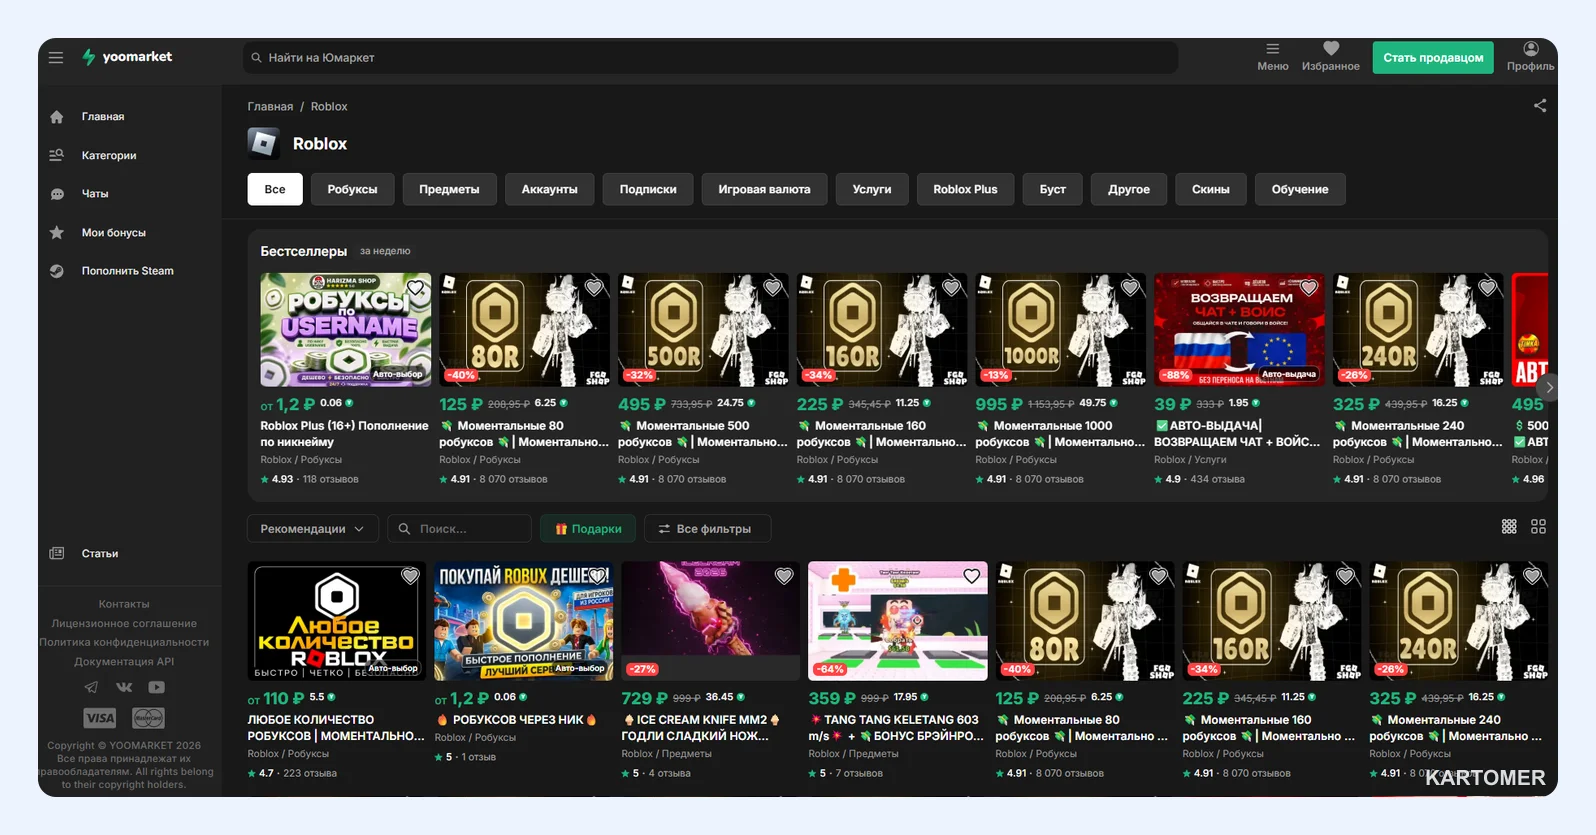Viewport: 1596px width, 835px height.
Task: Open Категории in the sidebar
Action: pos(108,155)
